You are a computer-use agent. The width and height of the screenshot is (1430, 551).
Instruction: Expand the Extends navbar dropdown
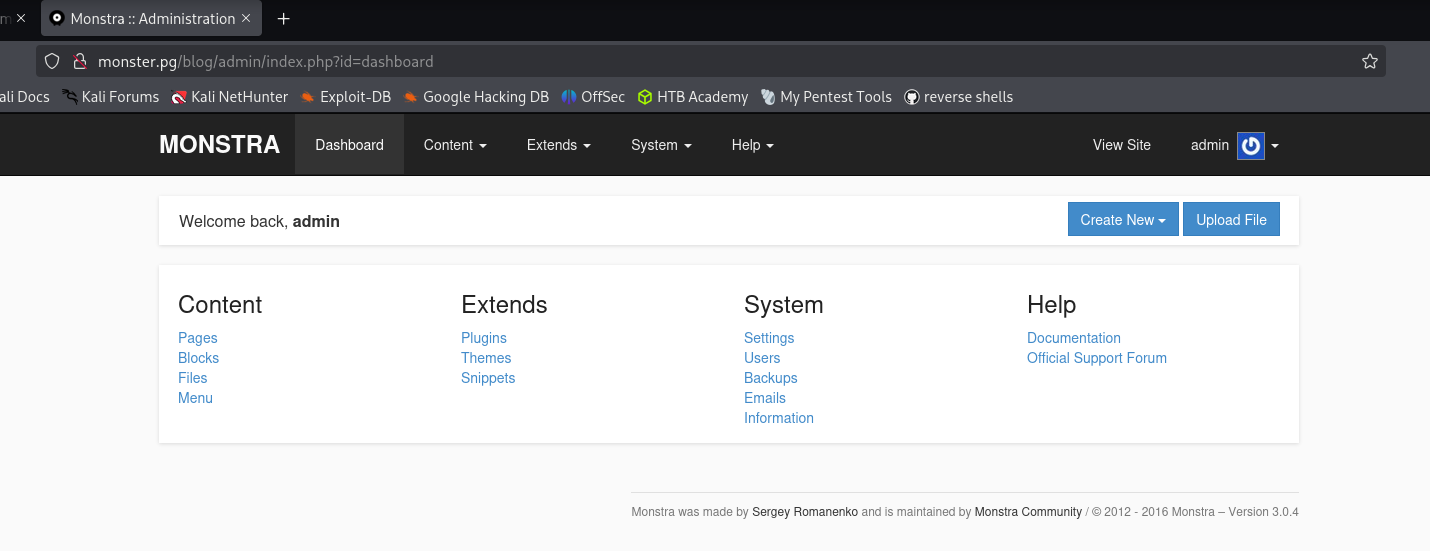pos(559,145)
